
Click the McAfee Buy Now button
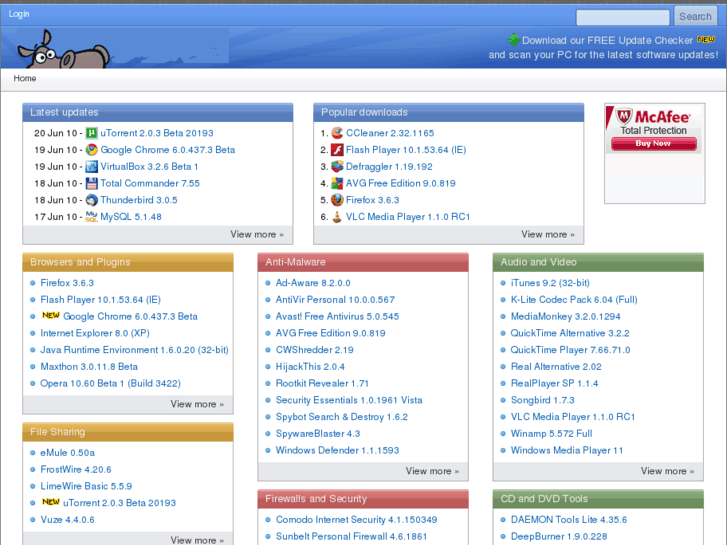click(x=654, y=144)
